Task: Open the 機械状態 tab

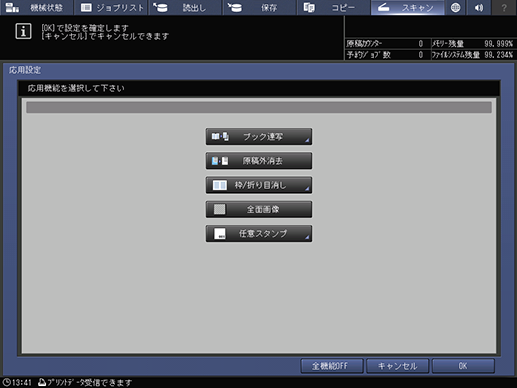Action: coord(36,7)
